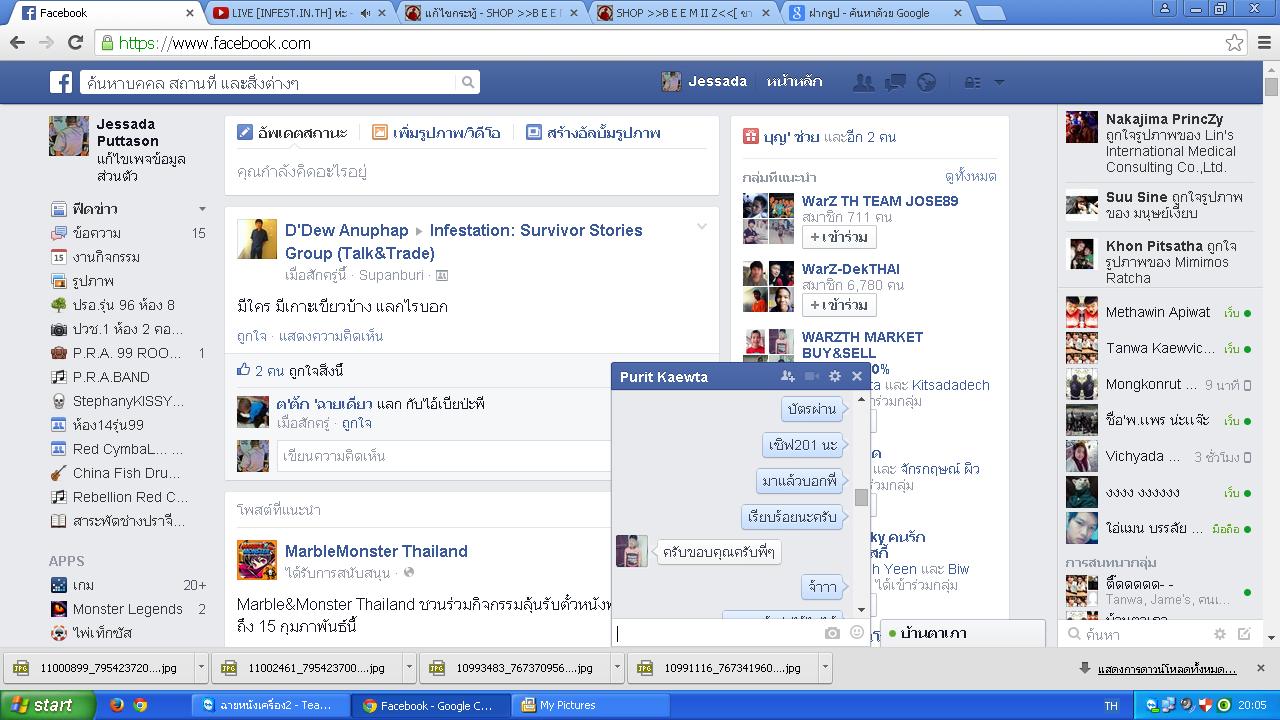Viewport: 1280px width, 720px height.
Task: Open dropdown arrow for 11000899_795423720 download
Action: pos(201,667)
